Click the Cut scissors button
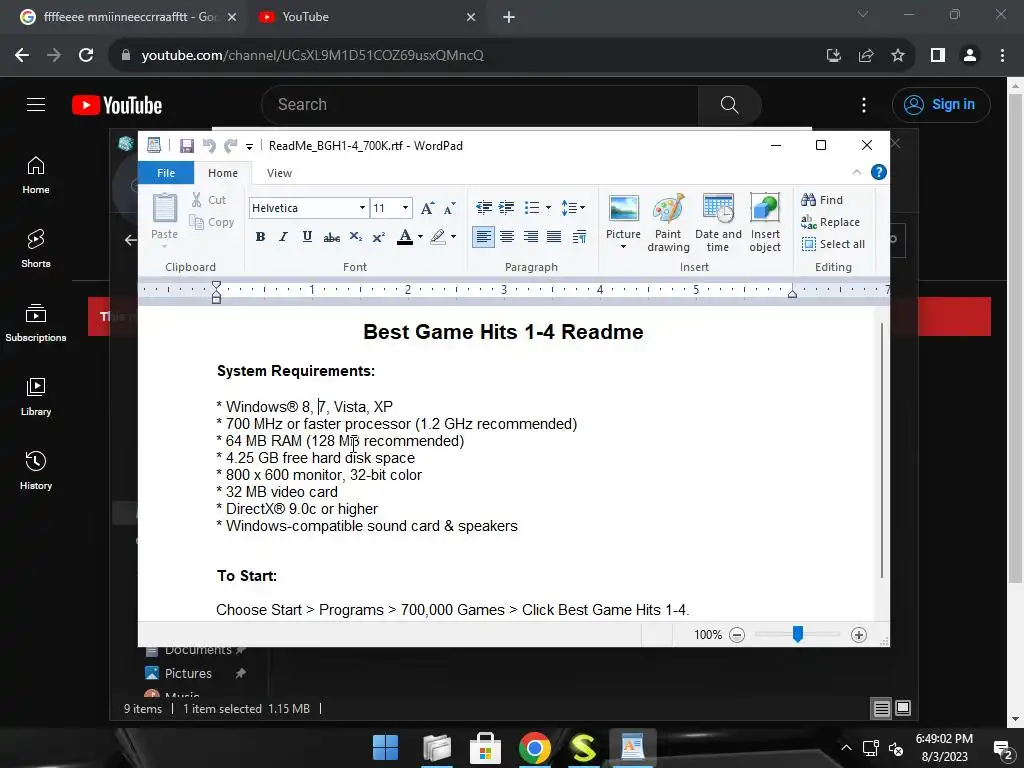 pyautogui.click(x=209, y=200)
